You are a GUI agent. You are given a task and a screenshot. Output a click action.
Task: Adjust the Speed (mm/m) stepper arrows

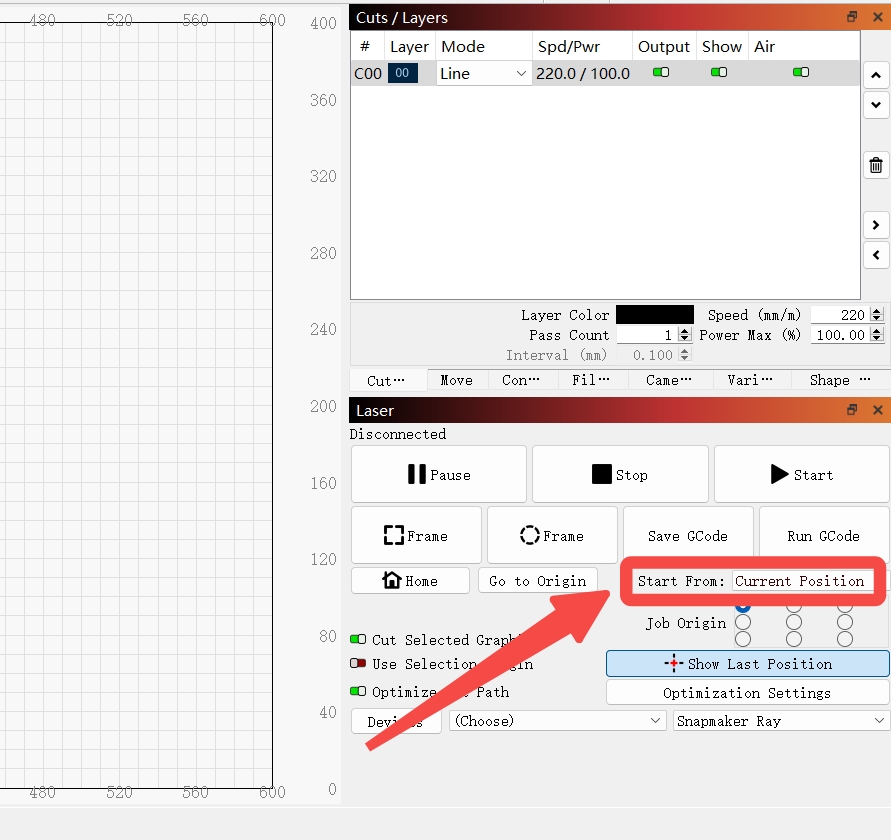(x=877, y=315)
